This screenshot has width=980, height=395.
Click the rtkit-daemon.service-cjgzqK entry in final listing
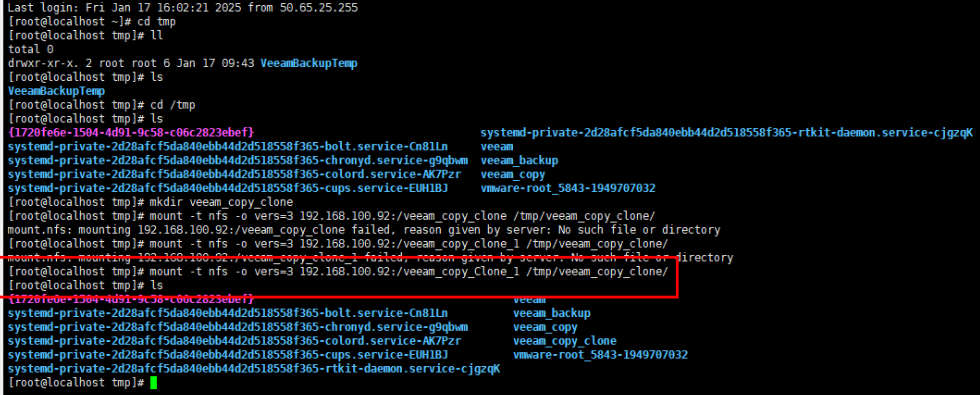tap(254, 369)
